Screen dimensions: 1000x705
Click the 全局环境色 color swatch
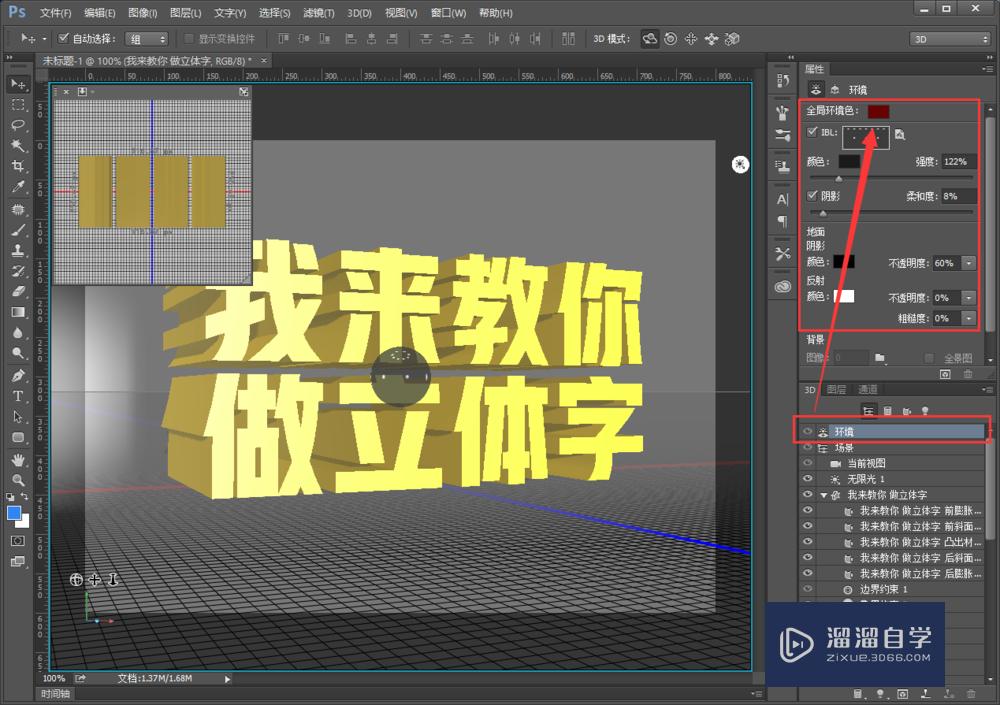tap(878, 111)
